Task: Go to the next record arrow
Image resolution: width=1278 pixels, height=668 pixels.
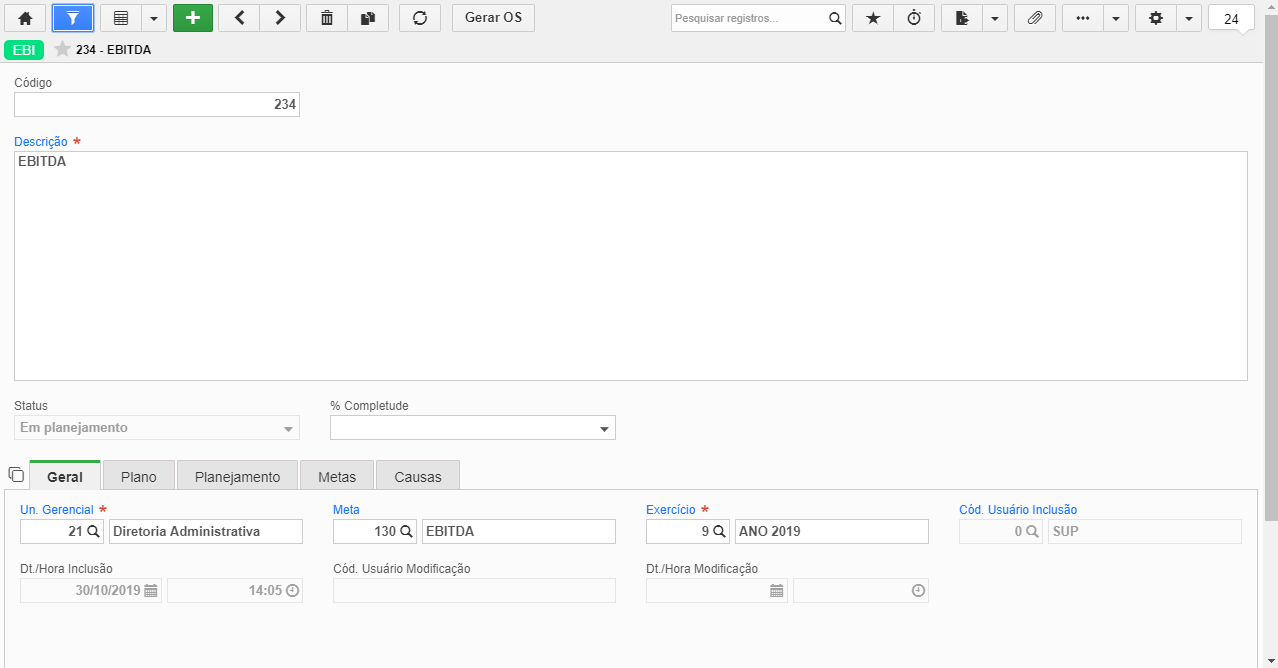Action: tap(280, 18)
